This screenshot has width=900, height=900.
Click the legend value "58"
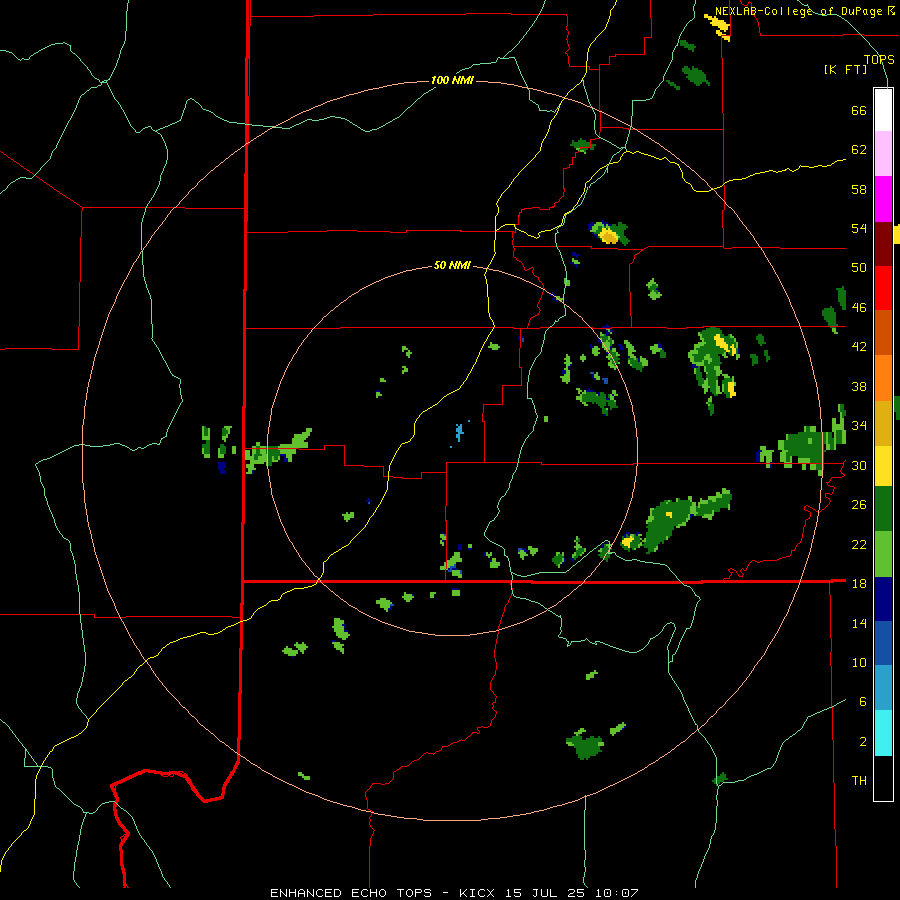tap(859, 189)
